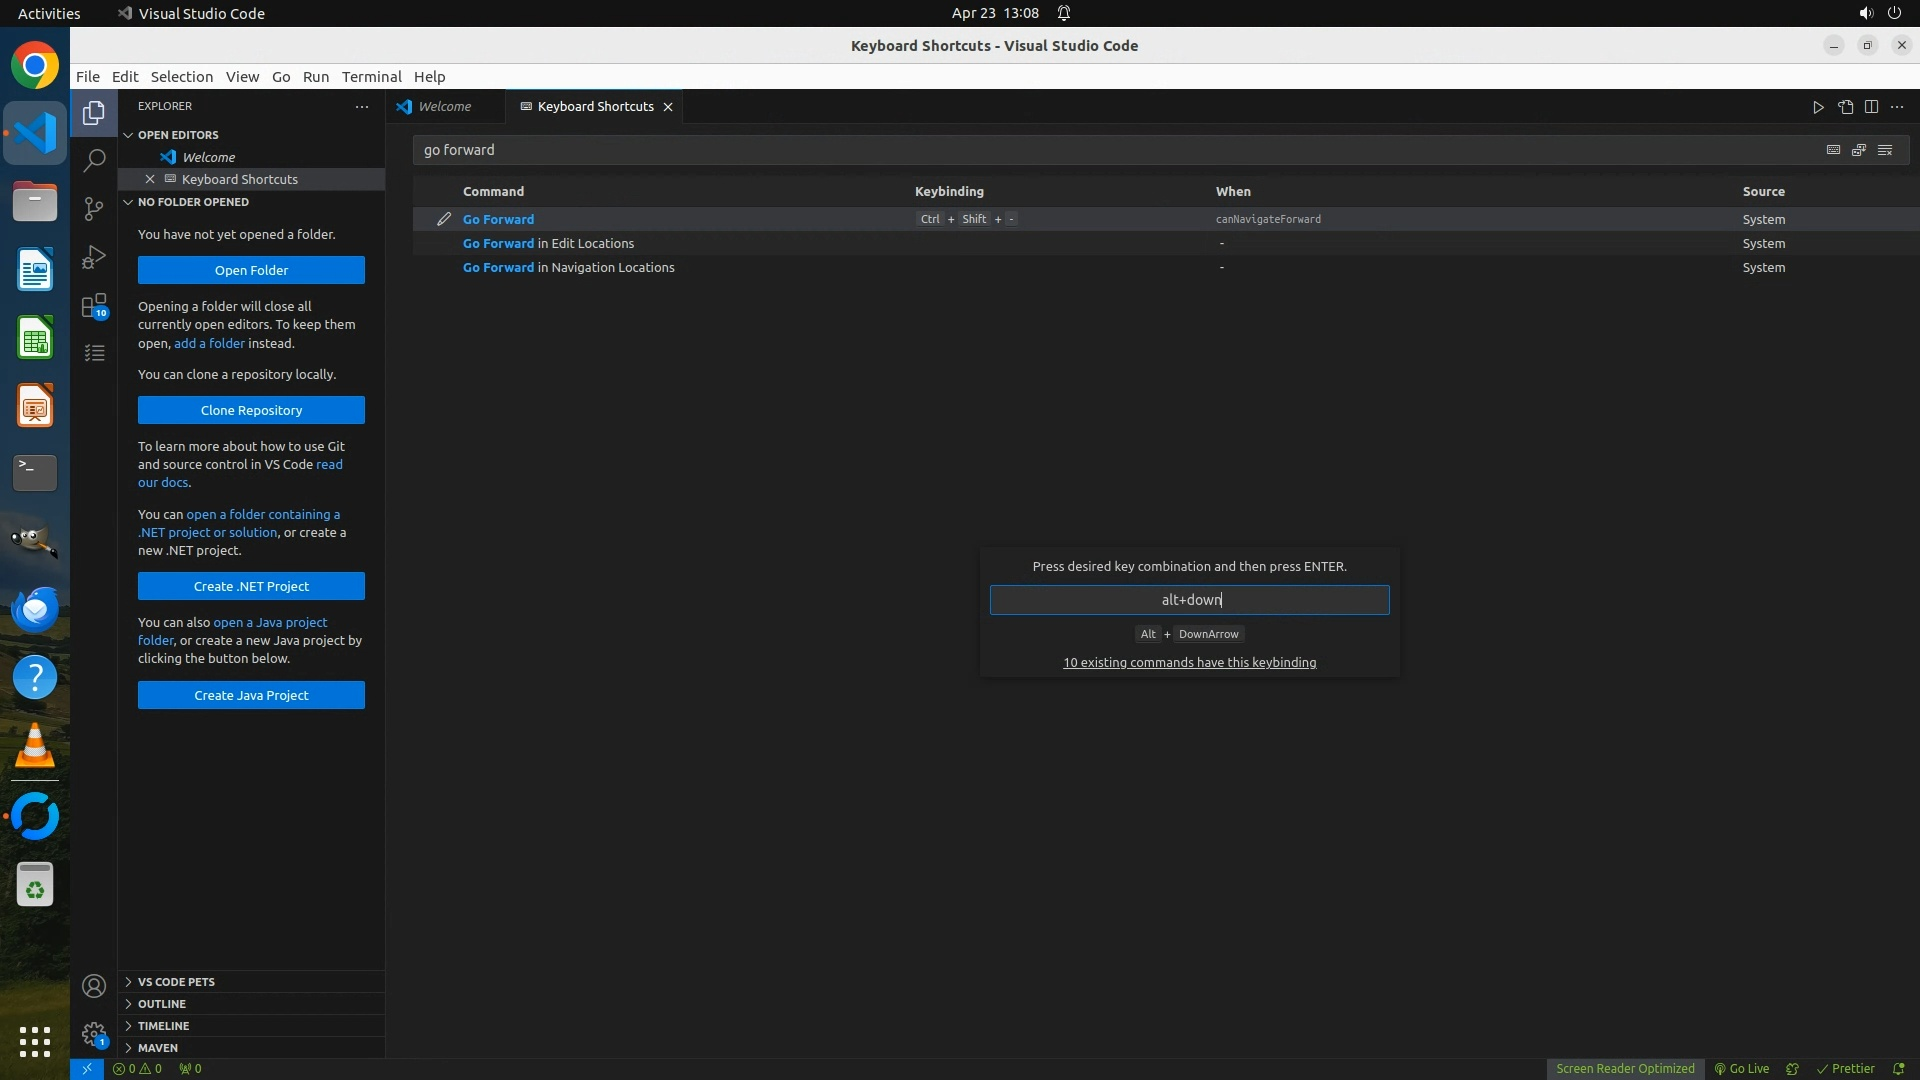Collapse the Open Editors section
This screenshot has height=1080, width=1920.
pyautogui.click(x=178, y=135)
